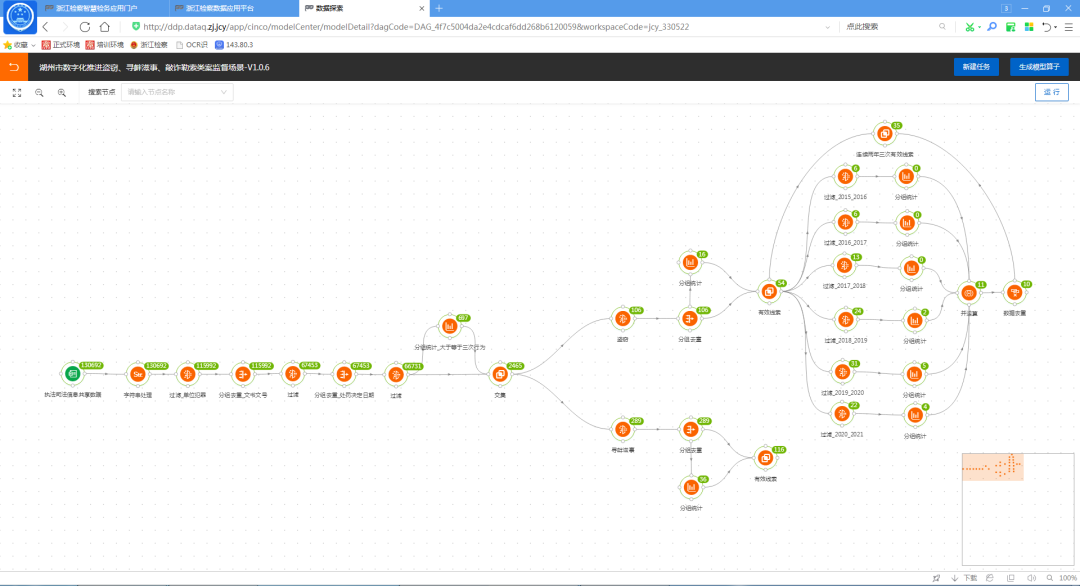Select the green source data node
This screenshot has height=586, width=1080.
72,374
